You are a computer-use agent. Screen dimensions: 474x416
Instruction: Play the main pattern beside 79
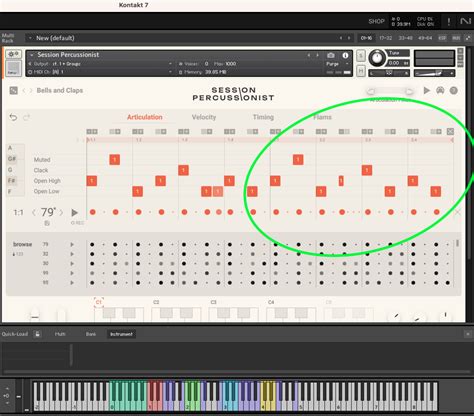pos(74,213)
